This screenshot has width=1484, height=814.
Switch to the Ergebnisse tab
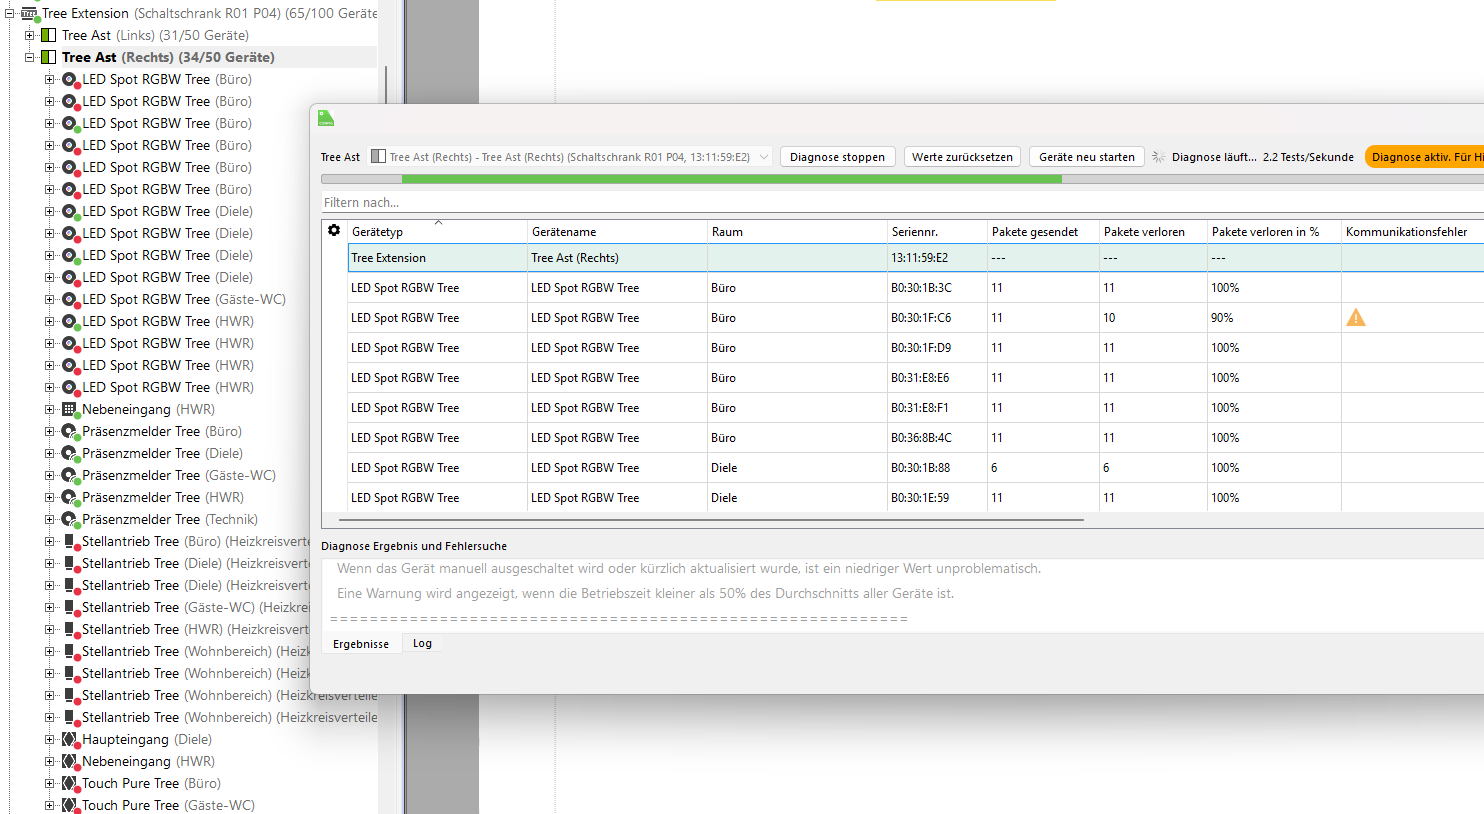(361, 644)
